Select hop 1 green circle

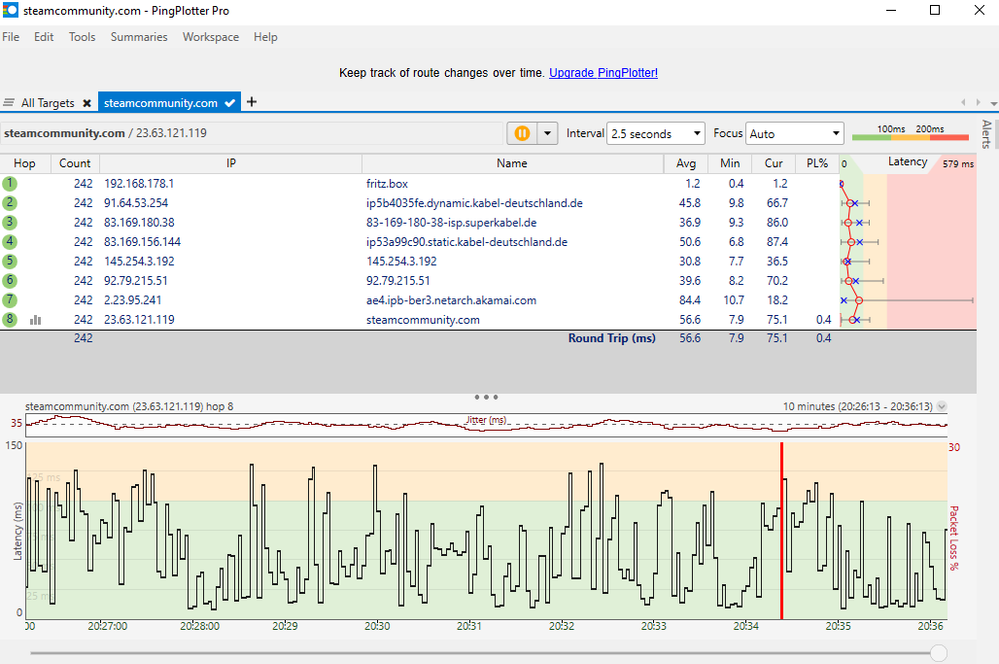(x=10, y=184)
